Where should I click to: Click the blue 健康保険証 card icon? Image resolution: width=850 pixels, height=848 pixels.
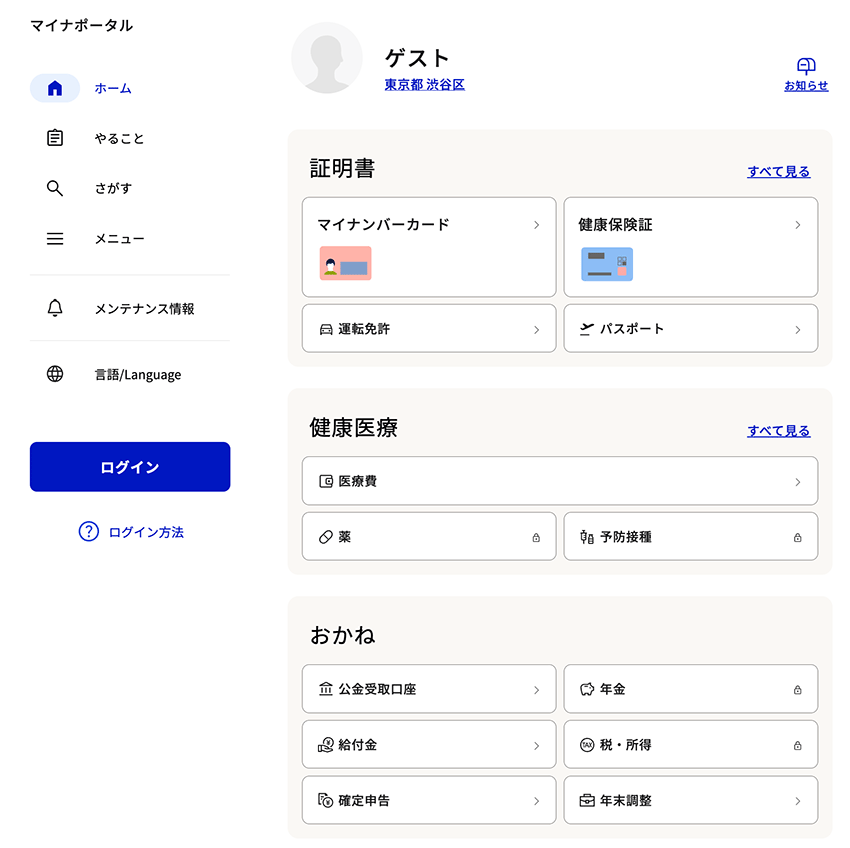tap(606, 264)
